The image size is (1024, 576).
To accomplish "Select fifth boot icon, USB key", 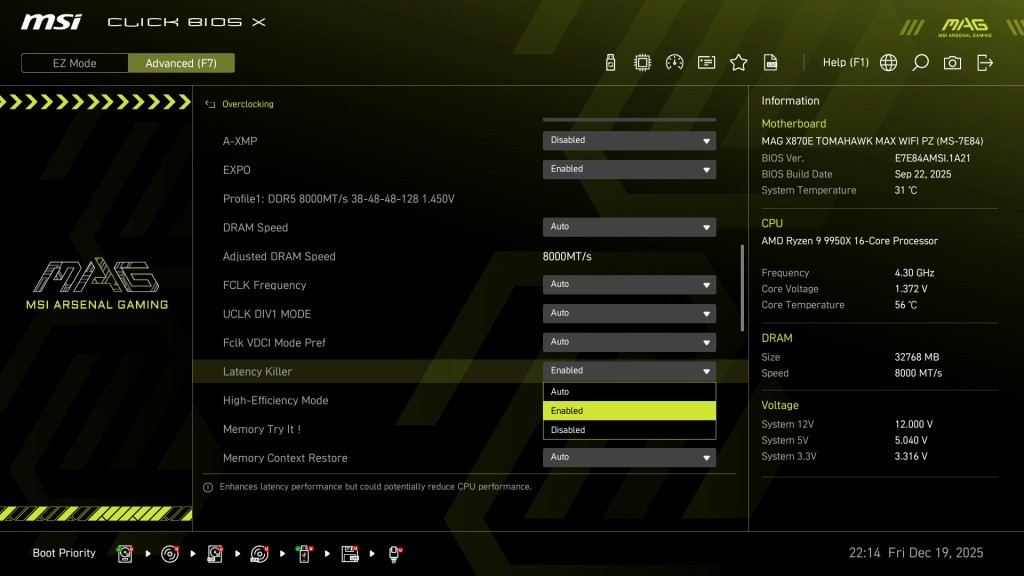I will 304,554.
